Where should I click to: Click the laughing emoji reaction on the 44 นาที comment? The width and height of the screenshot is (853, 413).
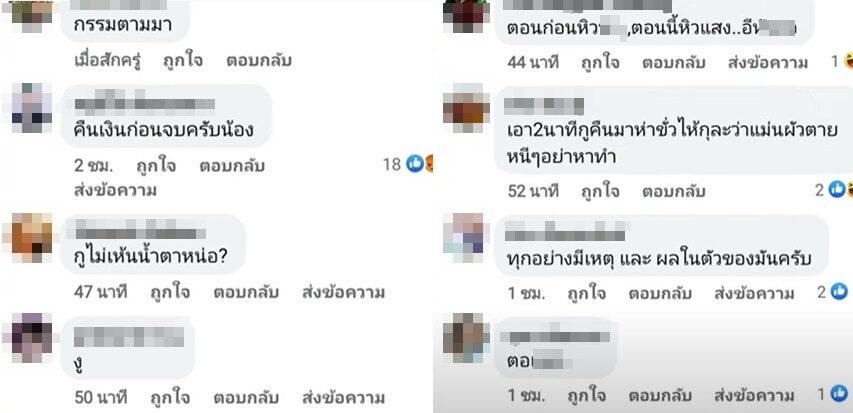coord(849,61)
